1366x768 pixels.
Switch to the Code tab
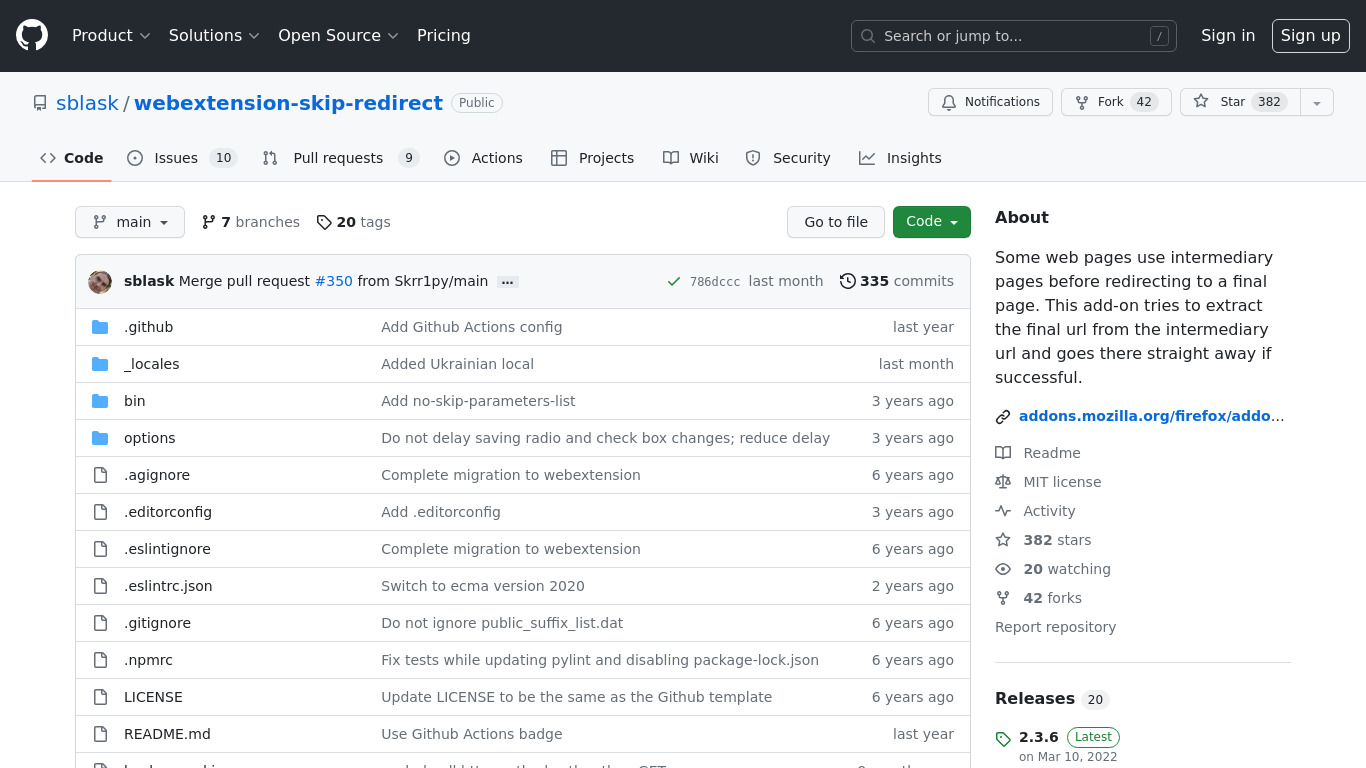pyautogui.click(x=72, y=158)
